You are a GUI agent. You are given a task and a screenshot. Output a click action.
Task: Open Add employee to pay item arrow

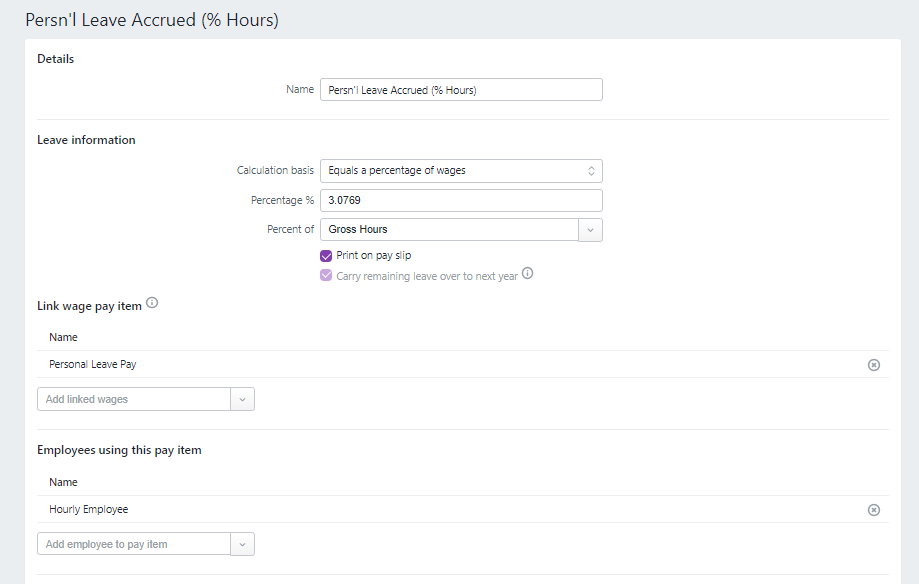pos(242,545)
